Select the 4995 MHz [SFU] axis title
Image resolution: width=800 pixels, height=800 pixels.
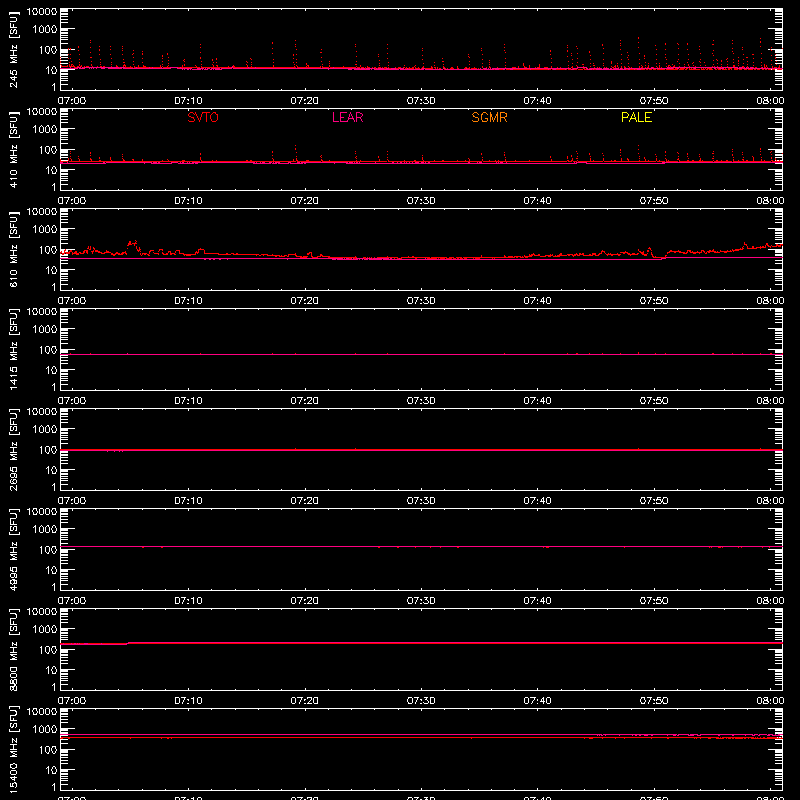[13, 549]
